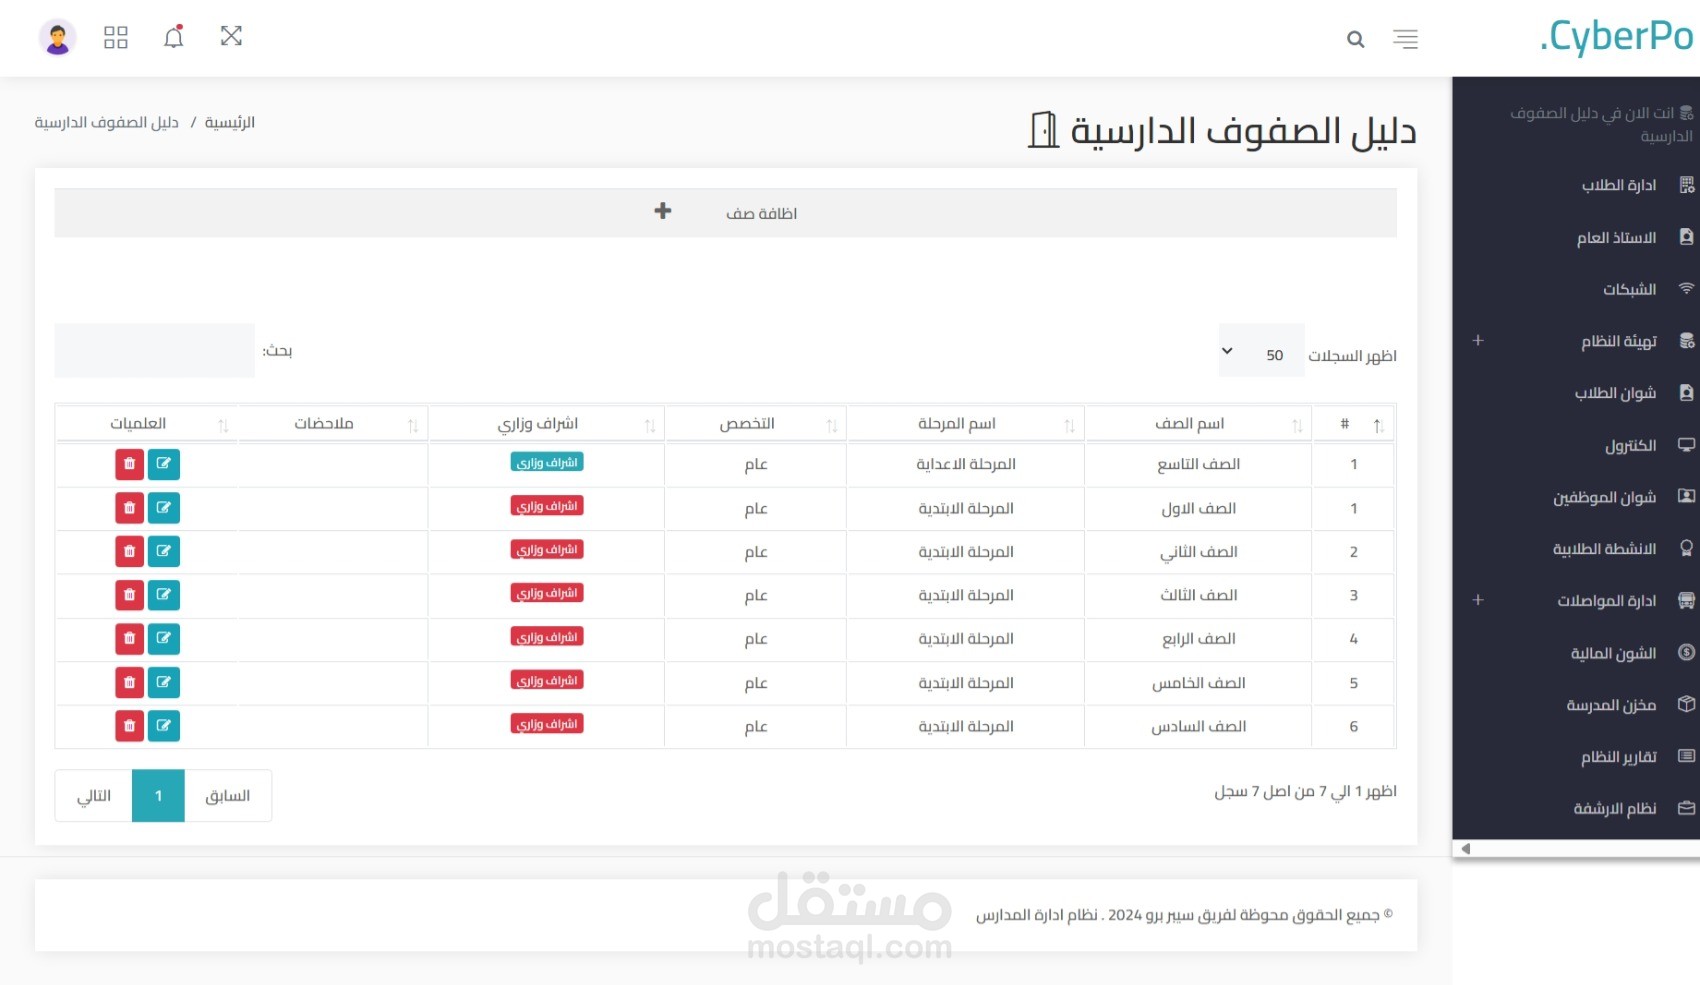Viewport: 1700px width, 985px height.
Task: Edit the الصف الثاني row
Action: point(164,551)
